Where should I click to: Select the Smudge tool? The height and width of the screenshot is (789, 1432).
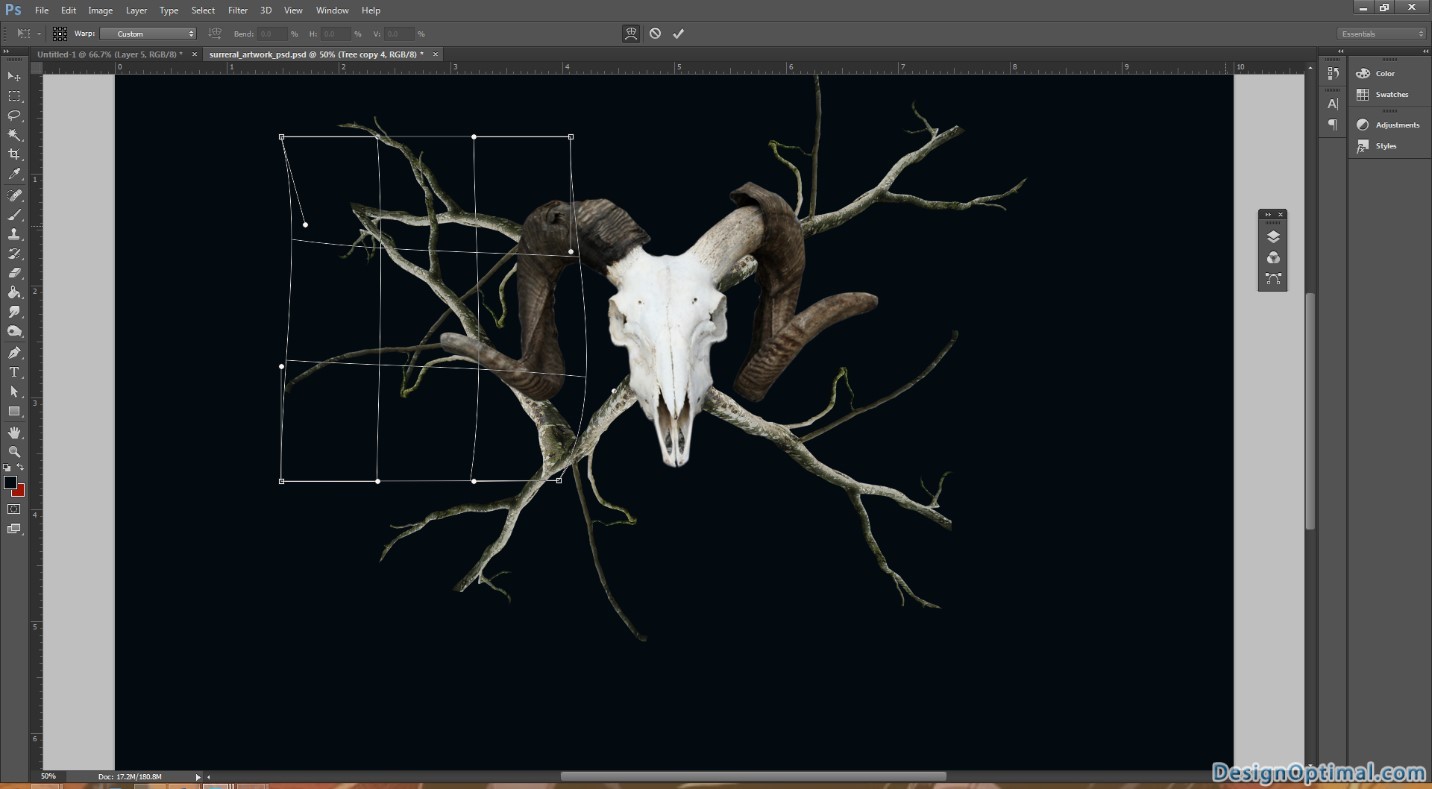coord(14,312)
